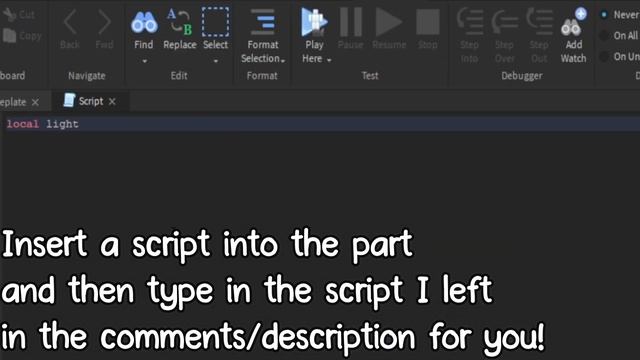This screenshot has height=360, width=640.
Task: Navigate forward with Fwd arrow
Action: point(104,22)
